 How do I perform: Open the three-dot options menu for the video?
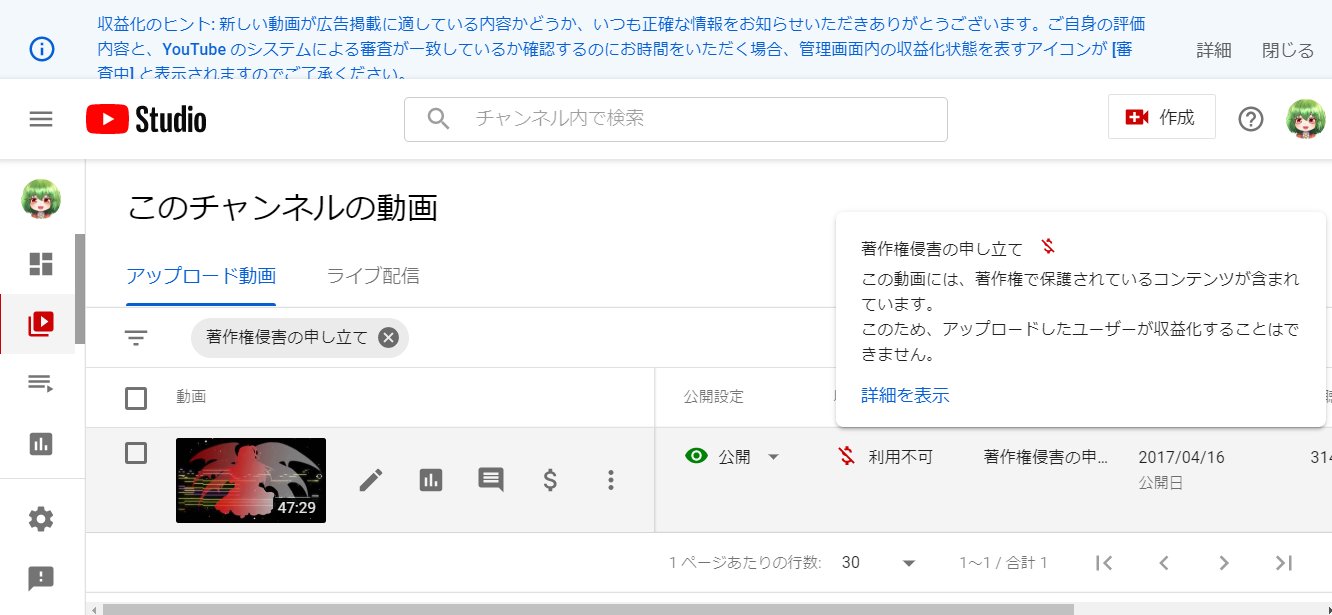[x=610, y=479]
